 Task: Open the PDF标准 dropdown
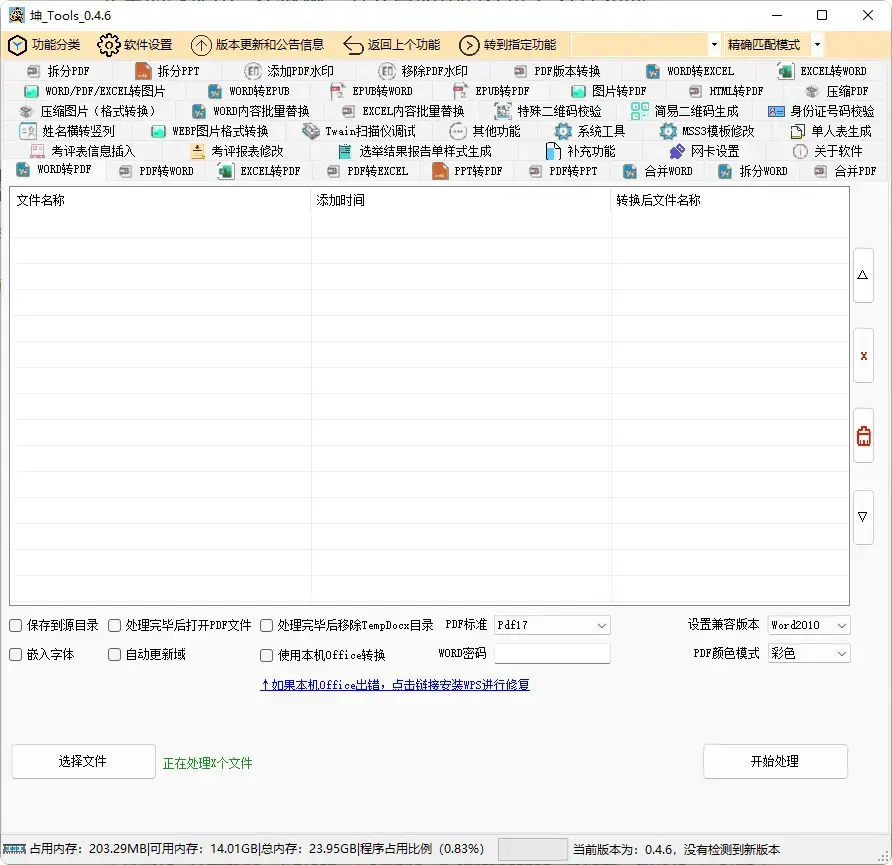(552, 624)
